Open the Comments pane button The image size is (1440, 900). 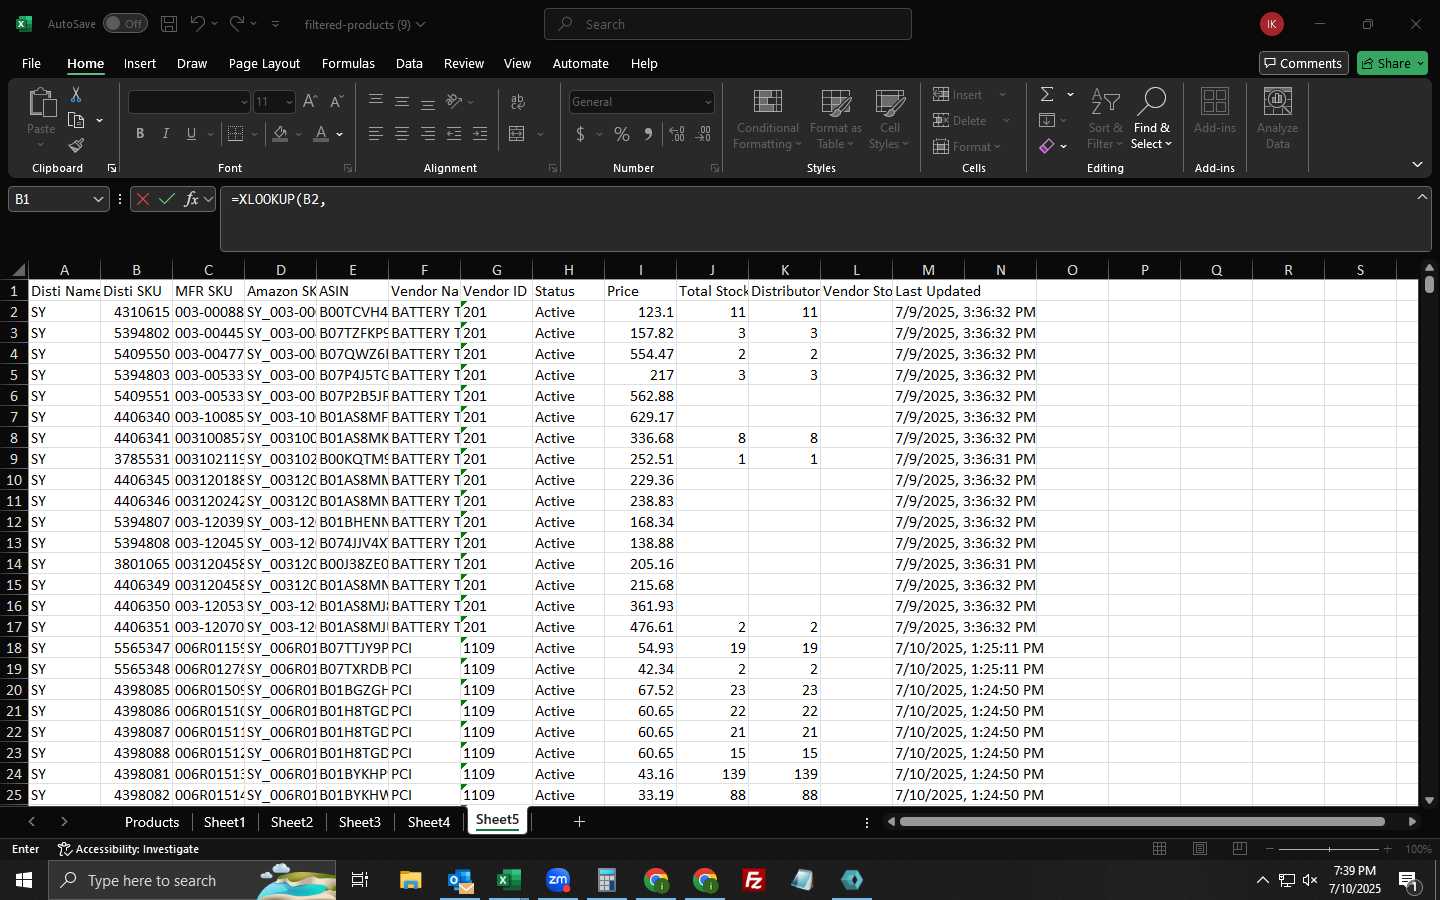pos(1304,63)
